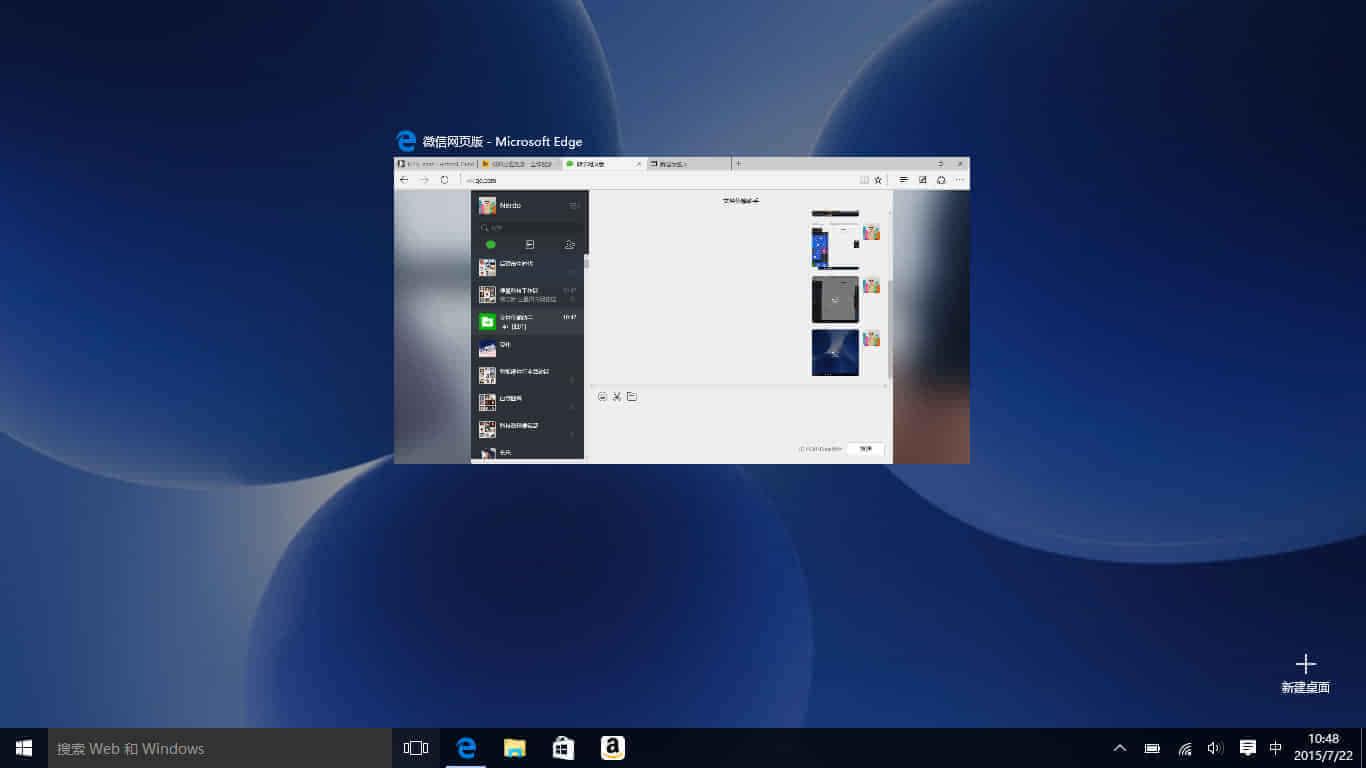
Task: Open the clock and calendar flyout
Action: point(1323,748)
